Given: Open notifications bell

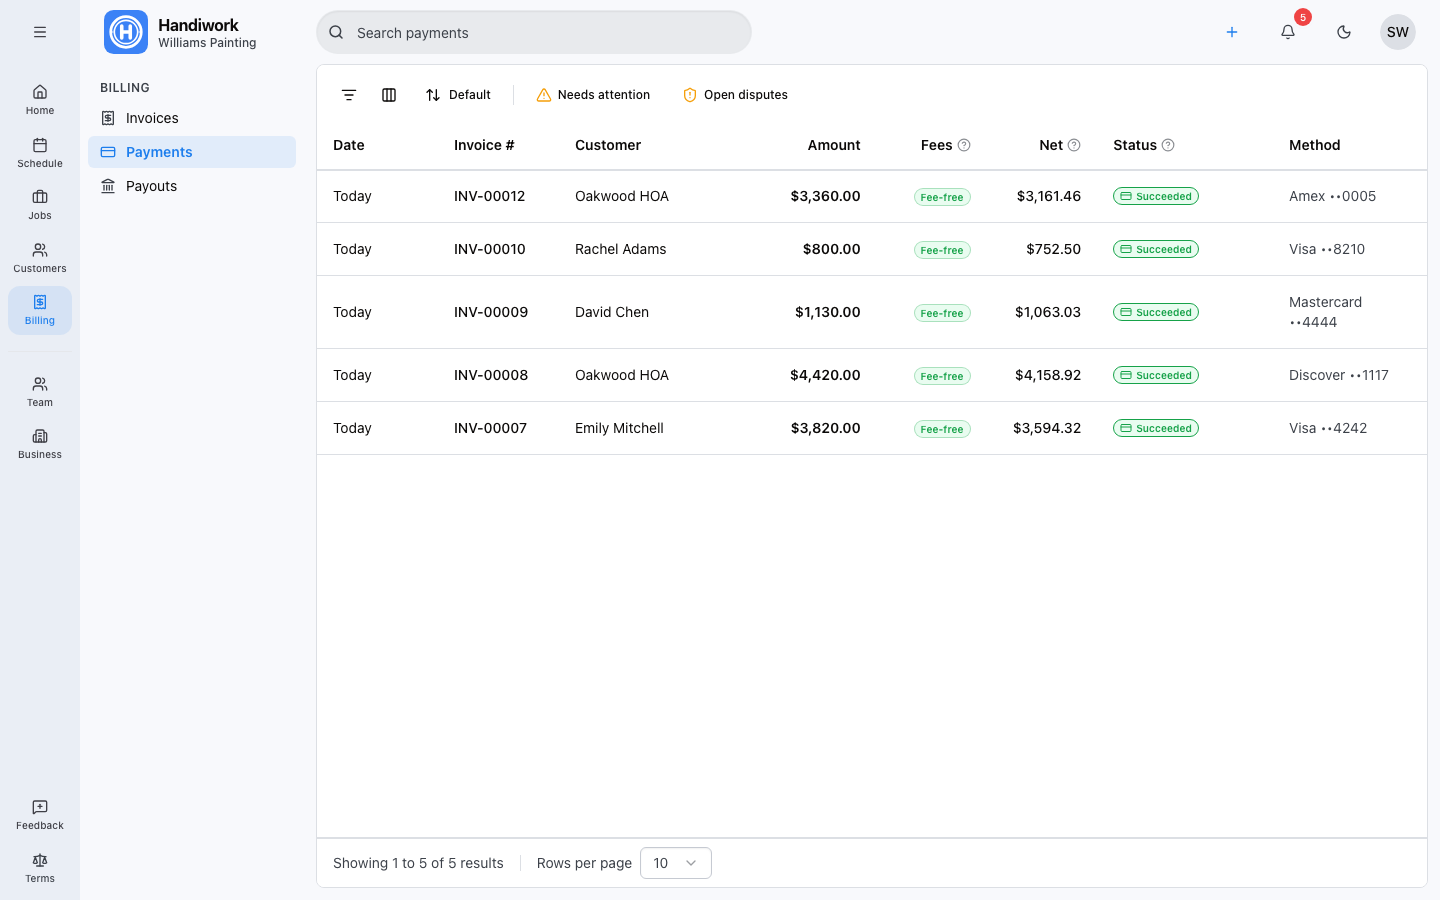Looking at the screenshot, I should (x=1288, y=32).
